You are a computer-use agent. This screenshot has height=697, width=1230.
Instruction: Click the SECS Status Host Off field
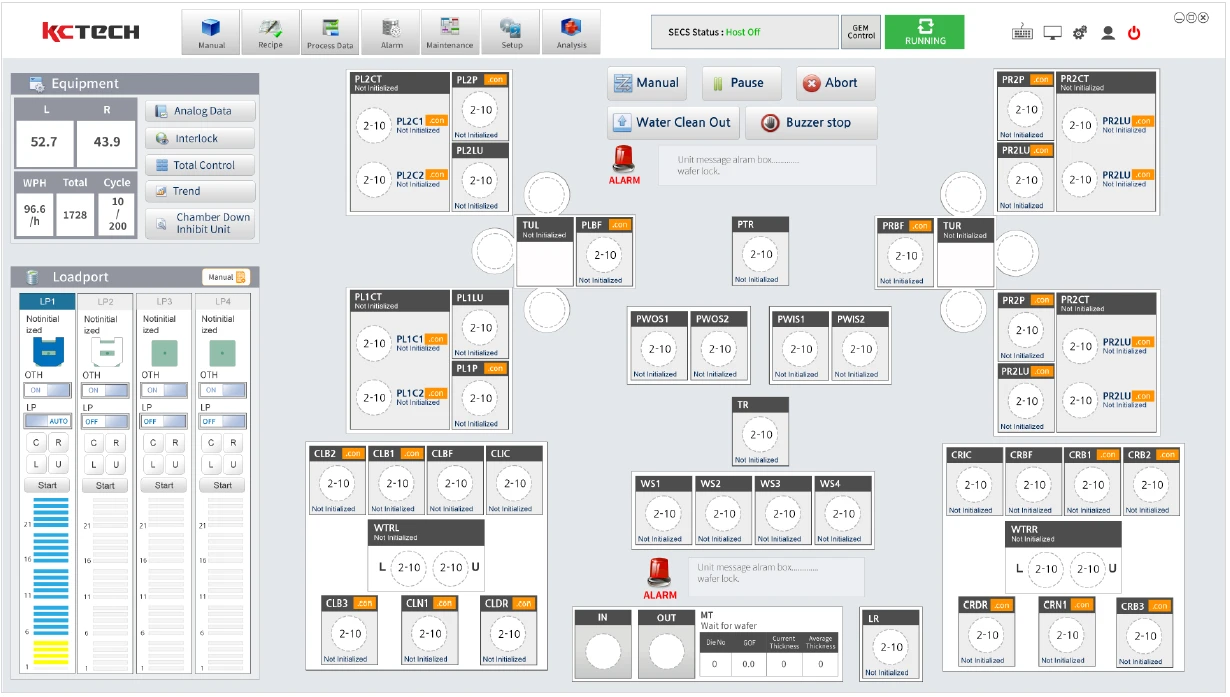[744, 32]
